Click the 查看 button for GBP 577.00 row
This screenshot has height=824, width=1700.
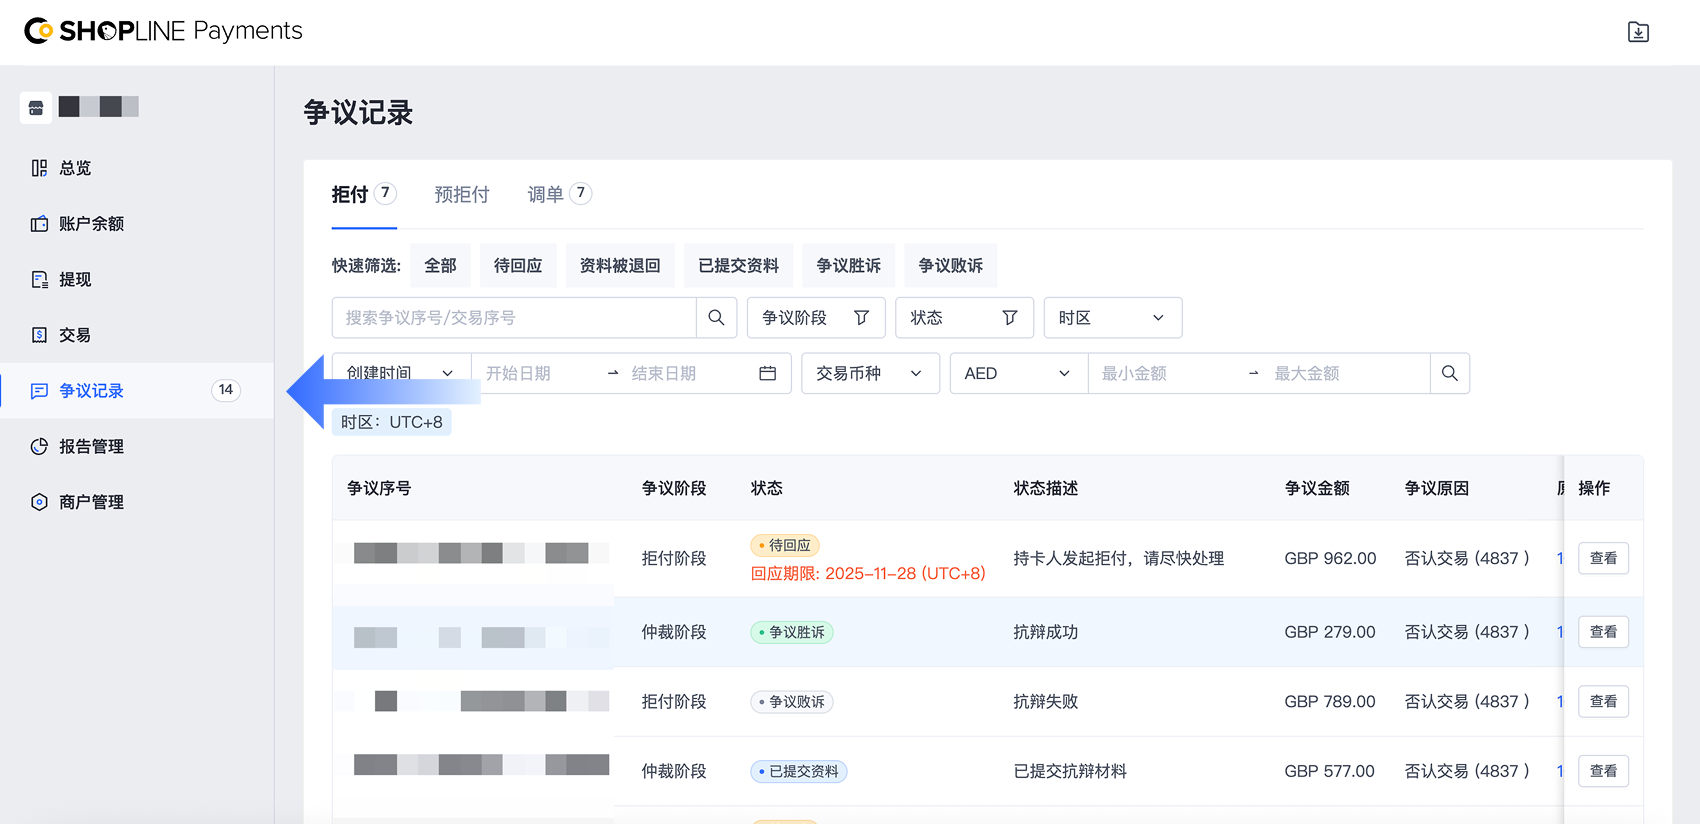[1604, 771]
